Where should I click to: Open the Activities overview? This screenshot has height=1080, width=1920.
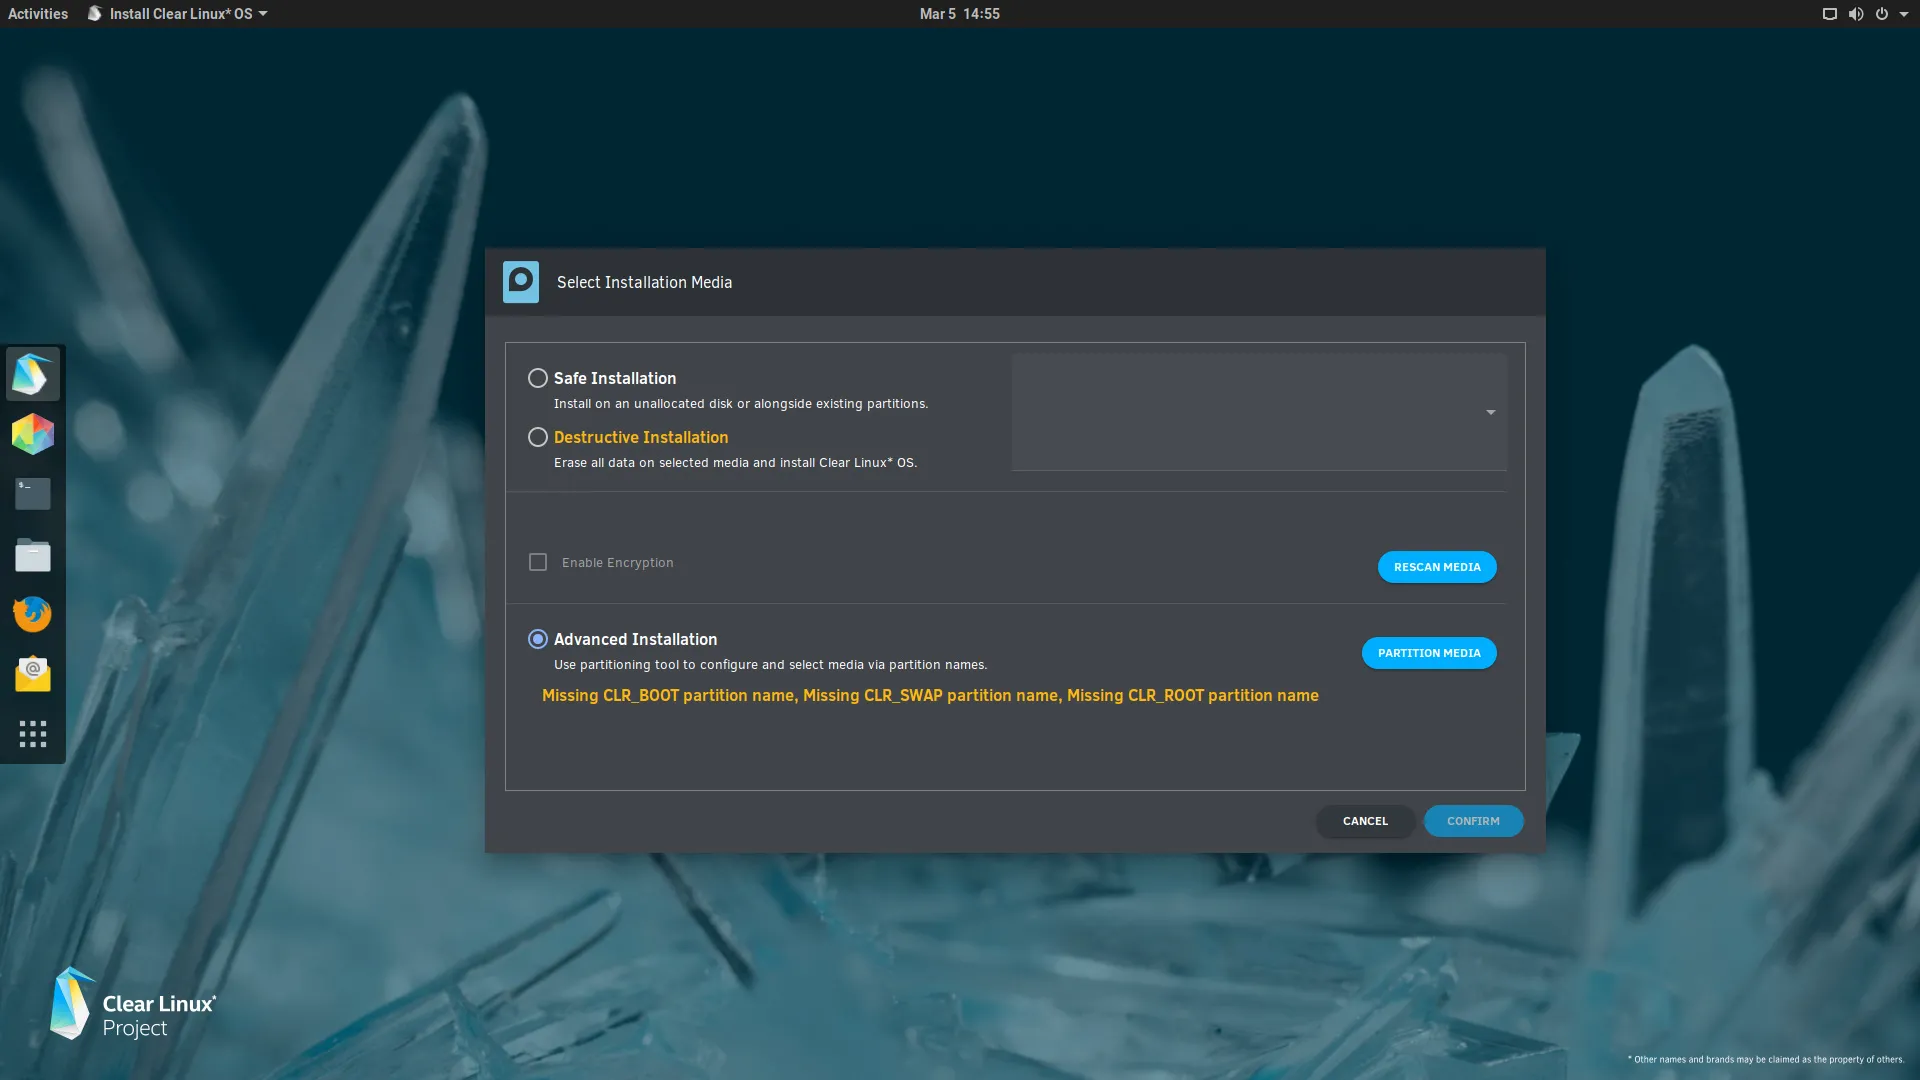point(38,14)
